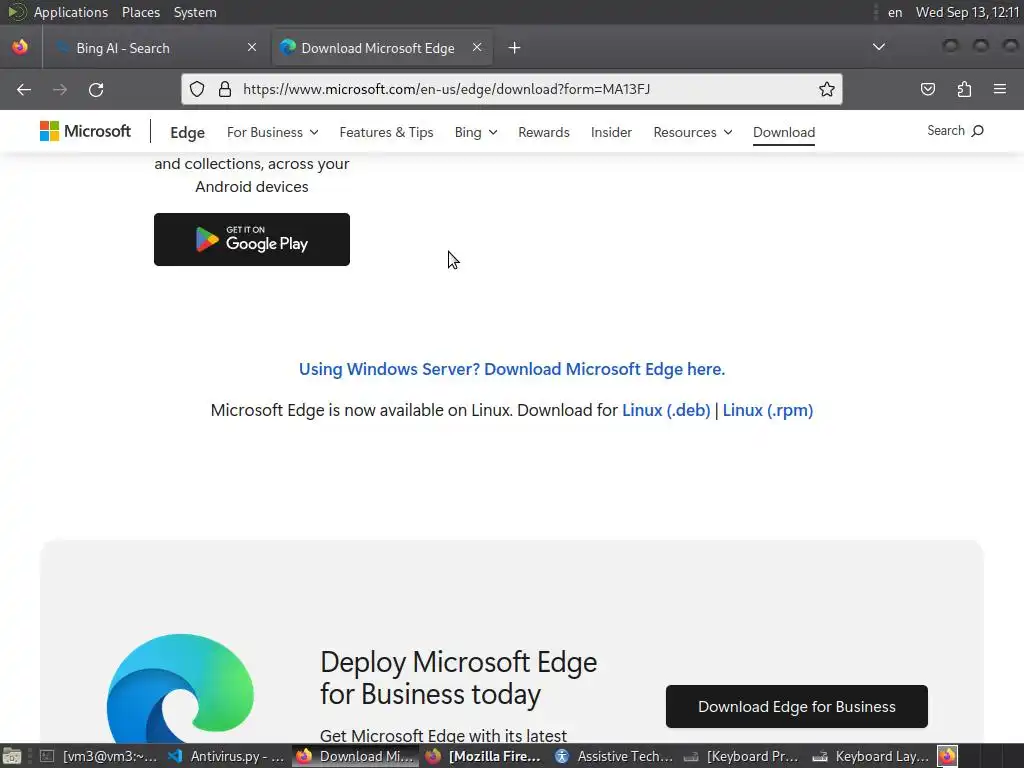Open [Keyboard Pr... taskbar window
Screen dimensions: 1024x768
(x=742, y=756)
